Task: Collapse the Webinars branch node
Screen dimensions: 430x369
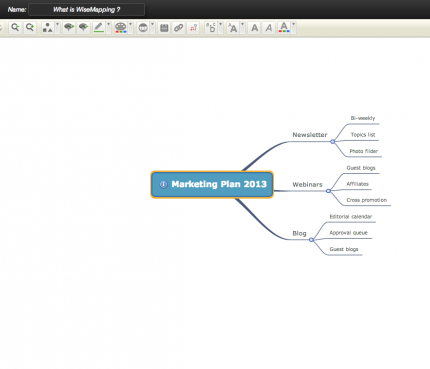Action: click(328, 191)
